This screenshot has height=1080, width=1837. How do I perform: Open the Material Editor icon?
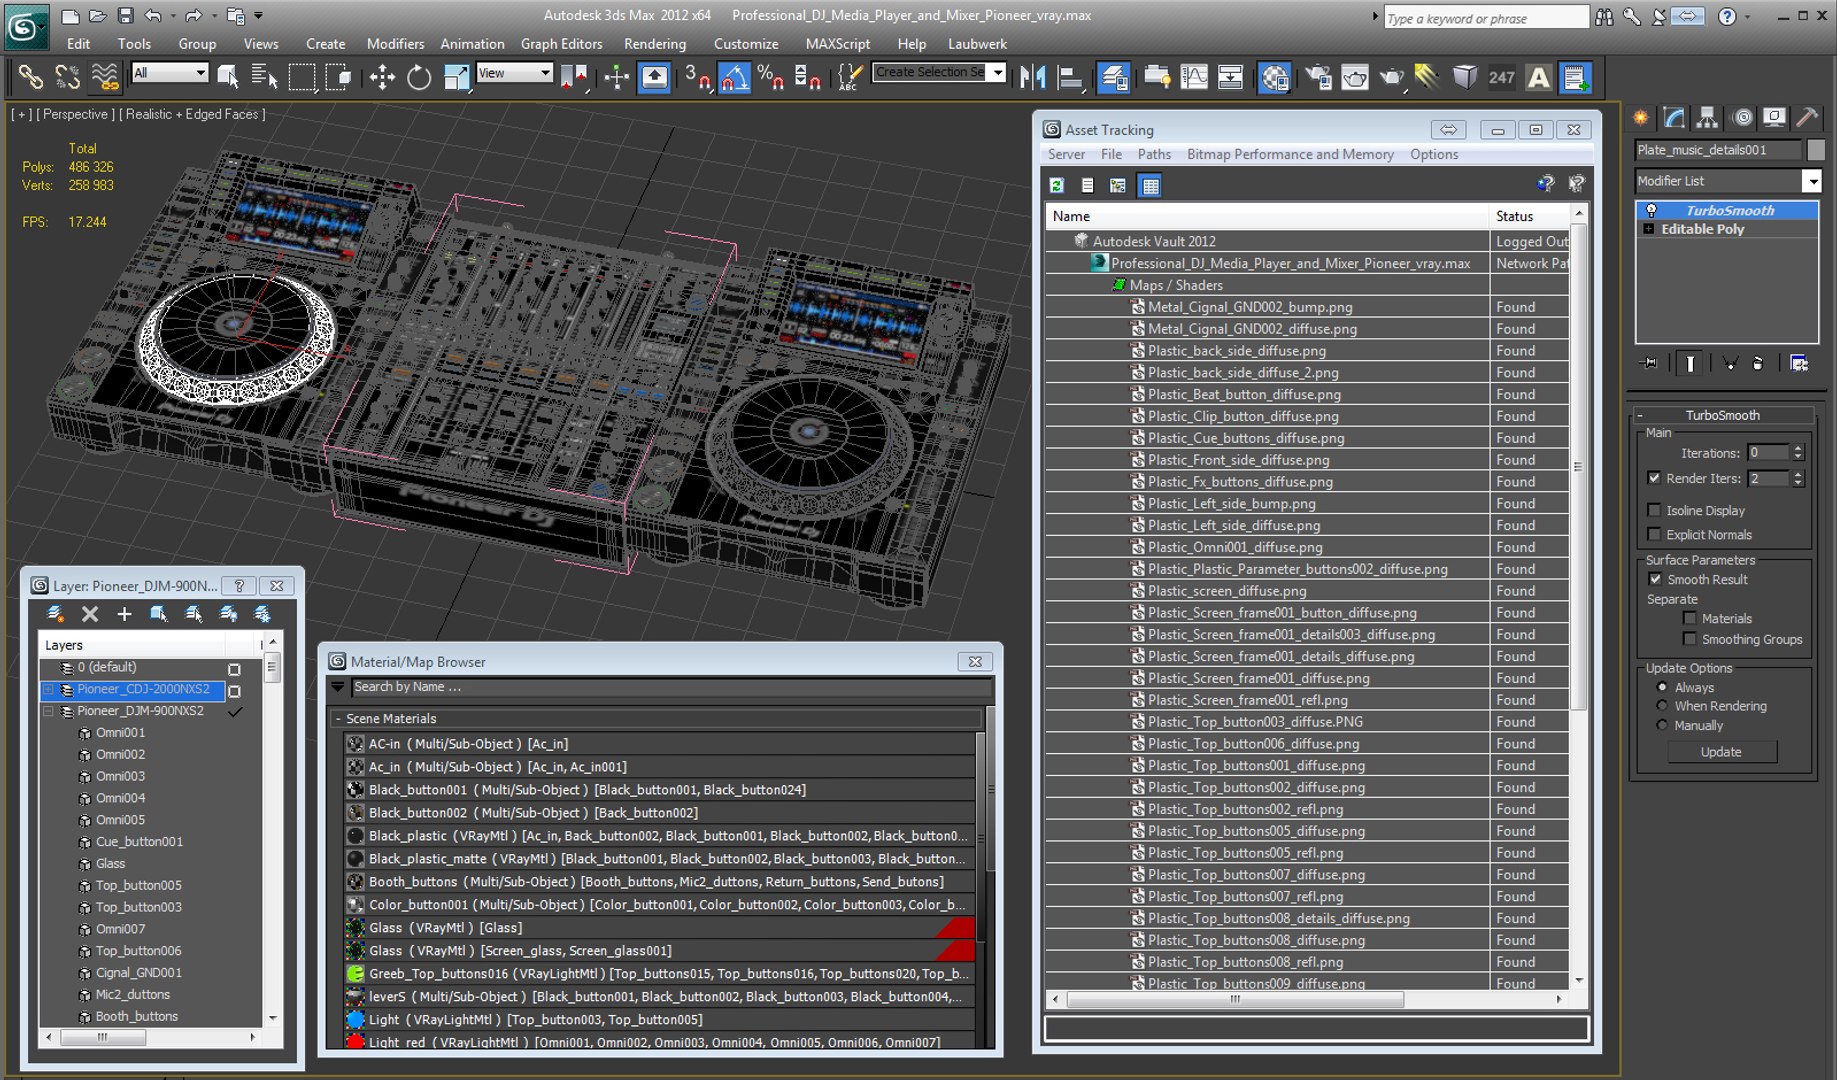pos(1274,77)
